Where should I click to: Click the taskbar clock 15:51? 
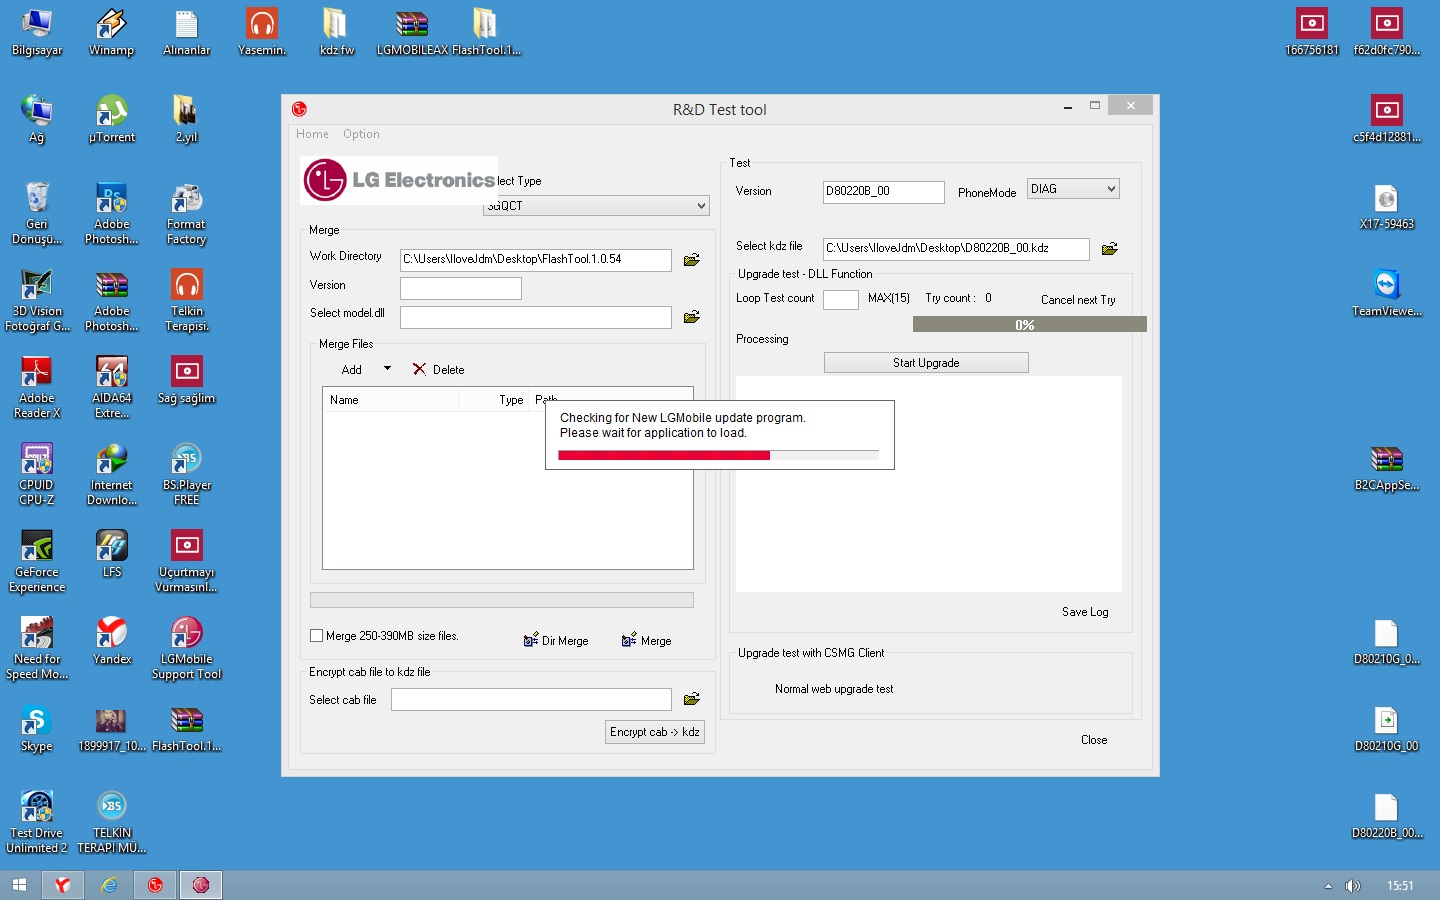click(1400, 886)
